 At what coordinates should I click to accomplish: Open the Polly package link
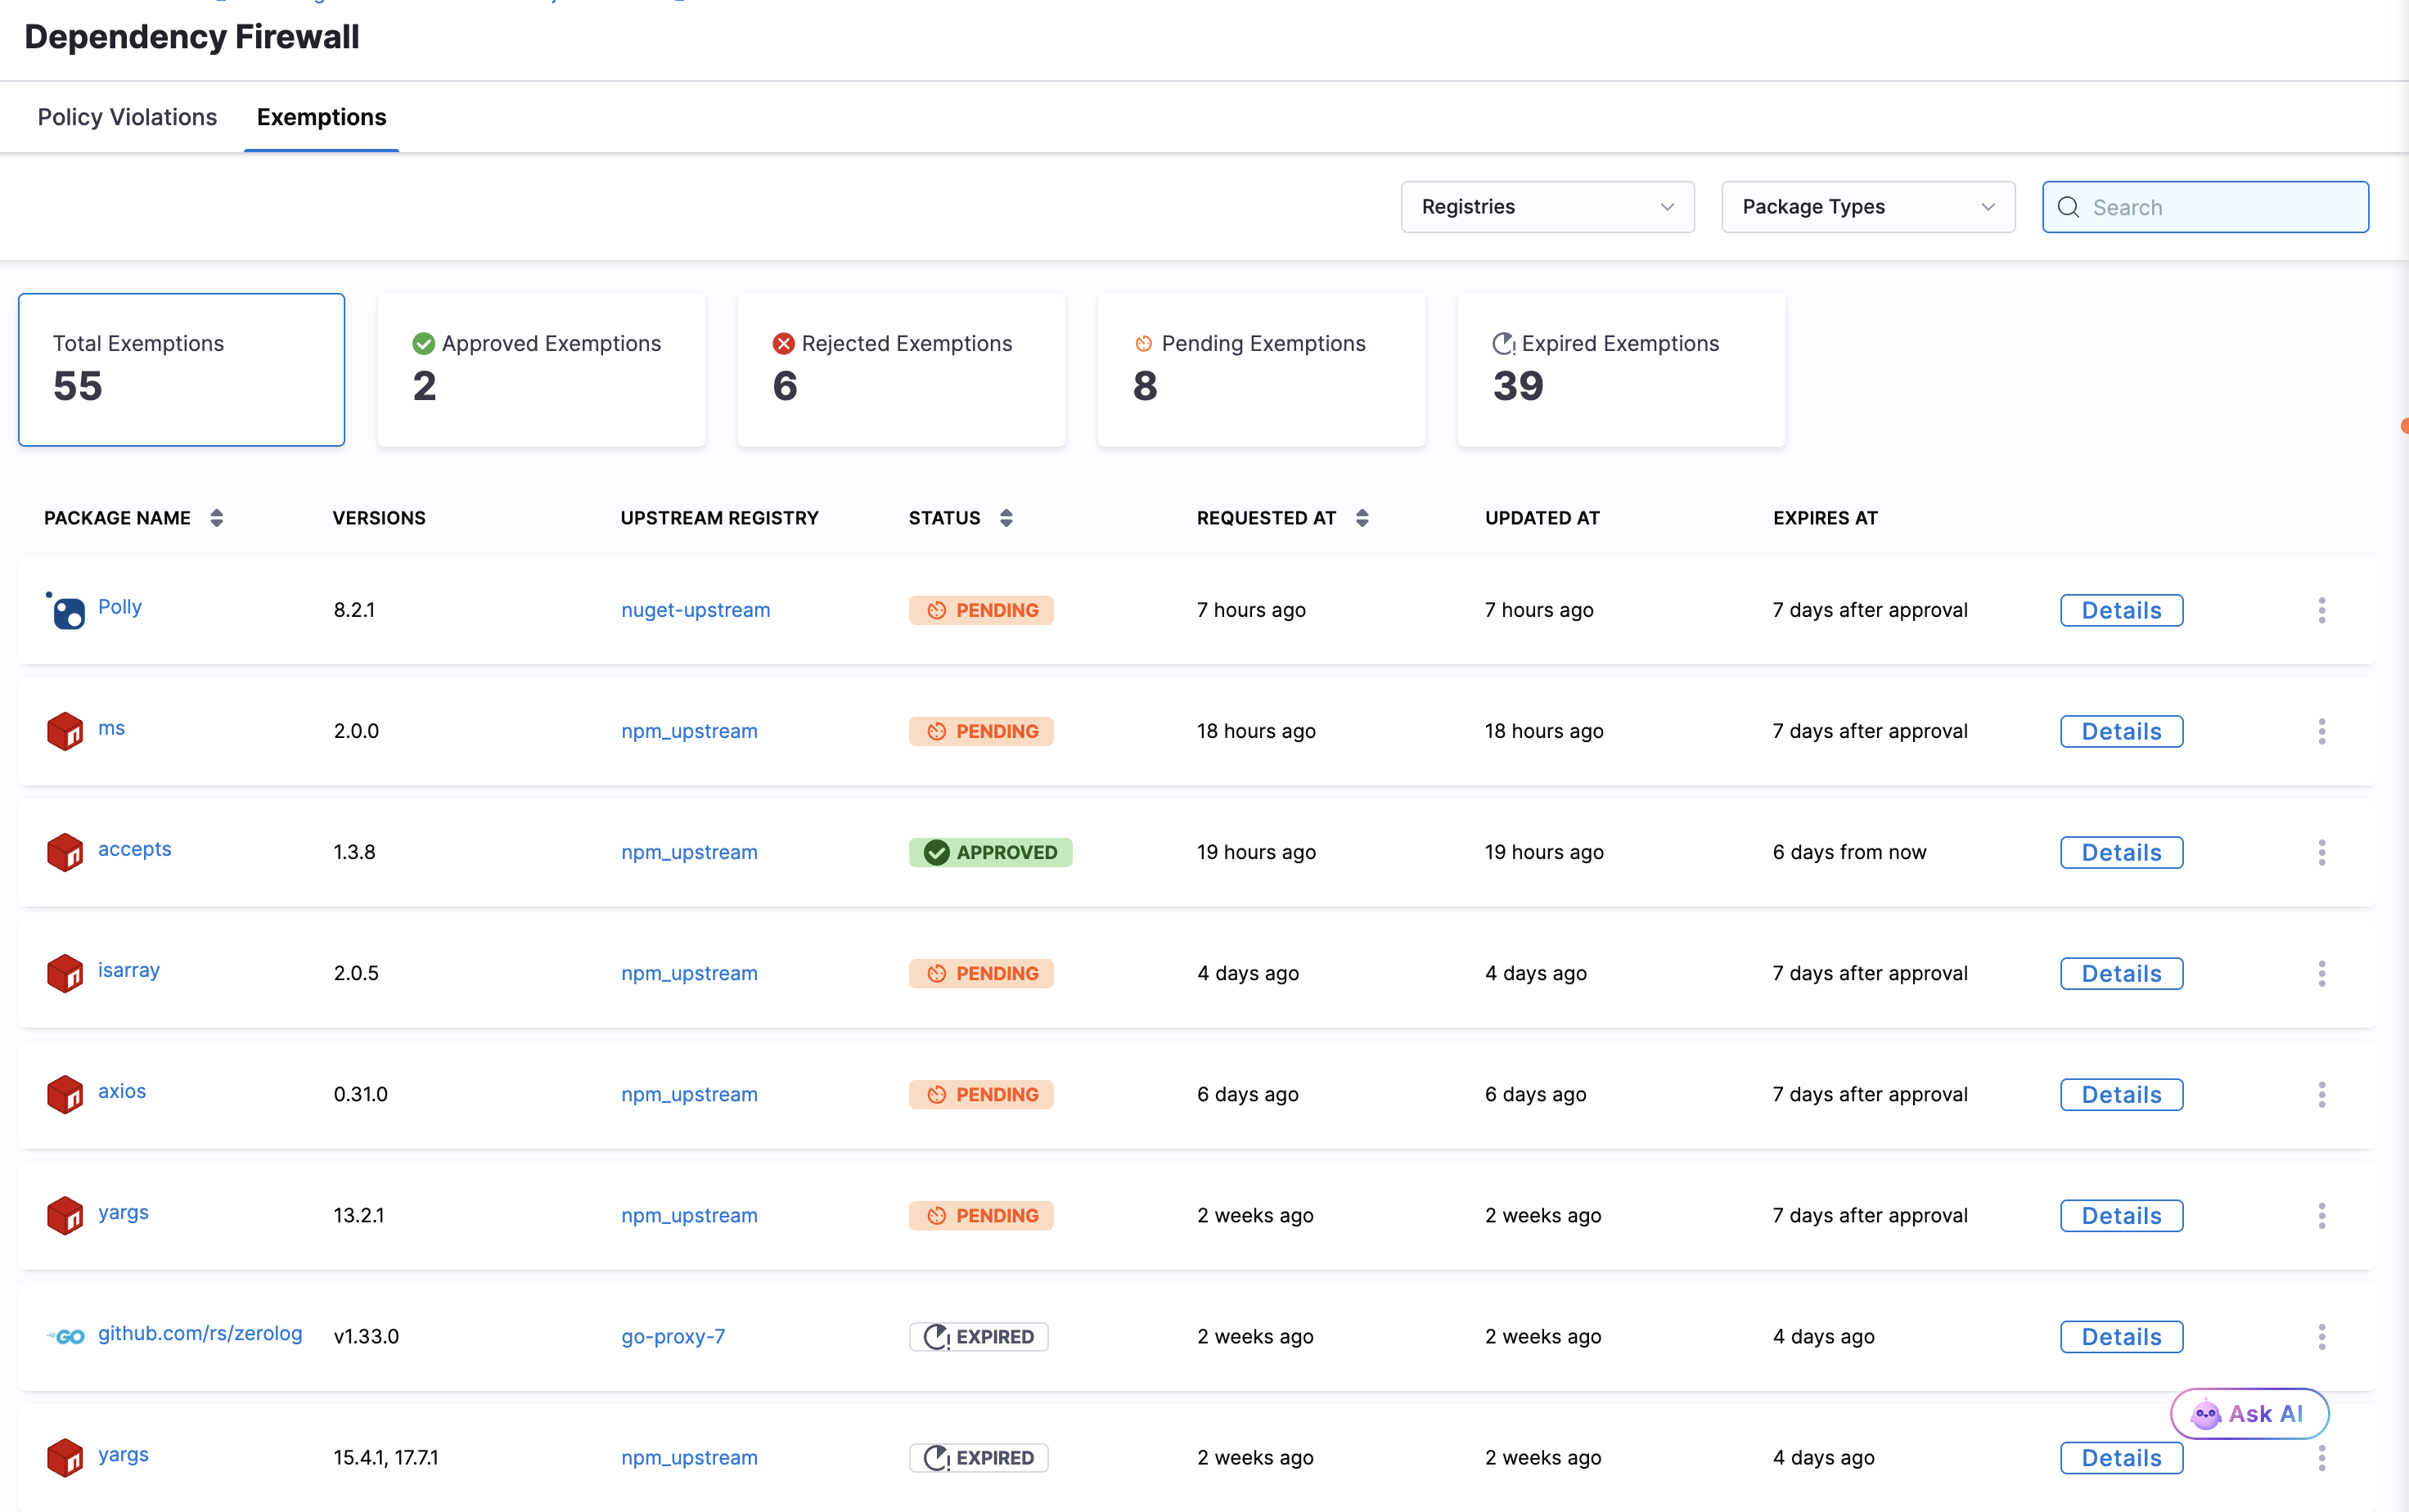pyautogui.click(x=120, y=607)
